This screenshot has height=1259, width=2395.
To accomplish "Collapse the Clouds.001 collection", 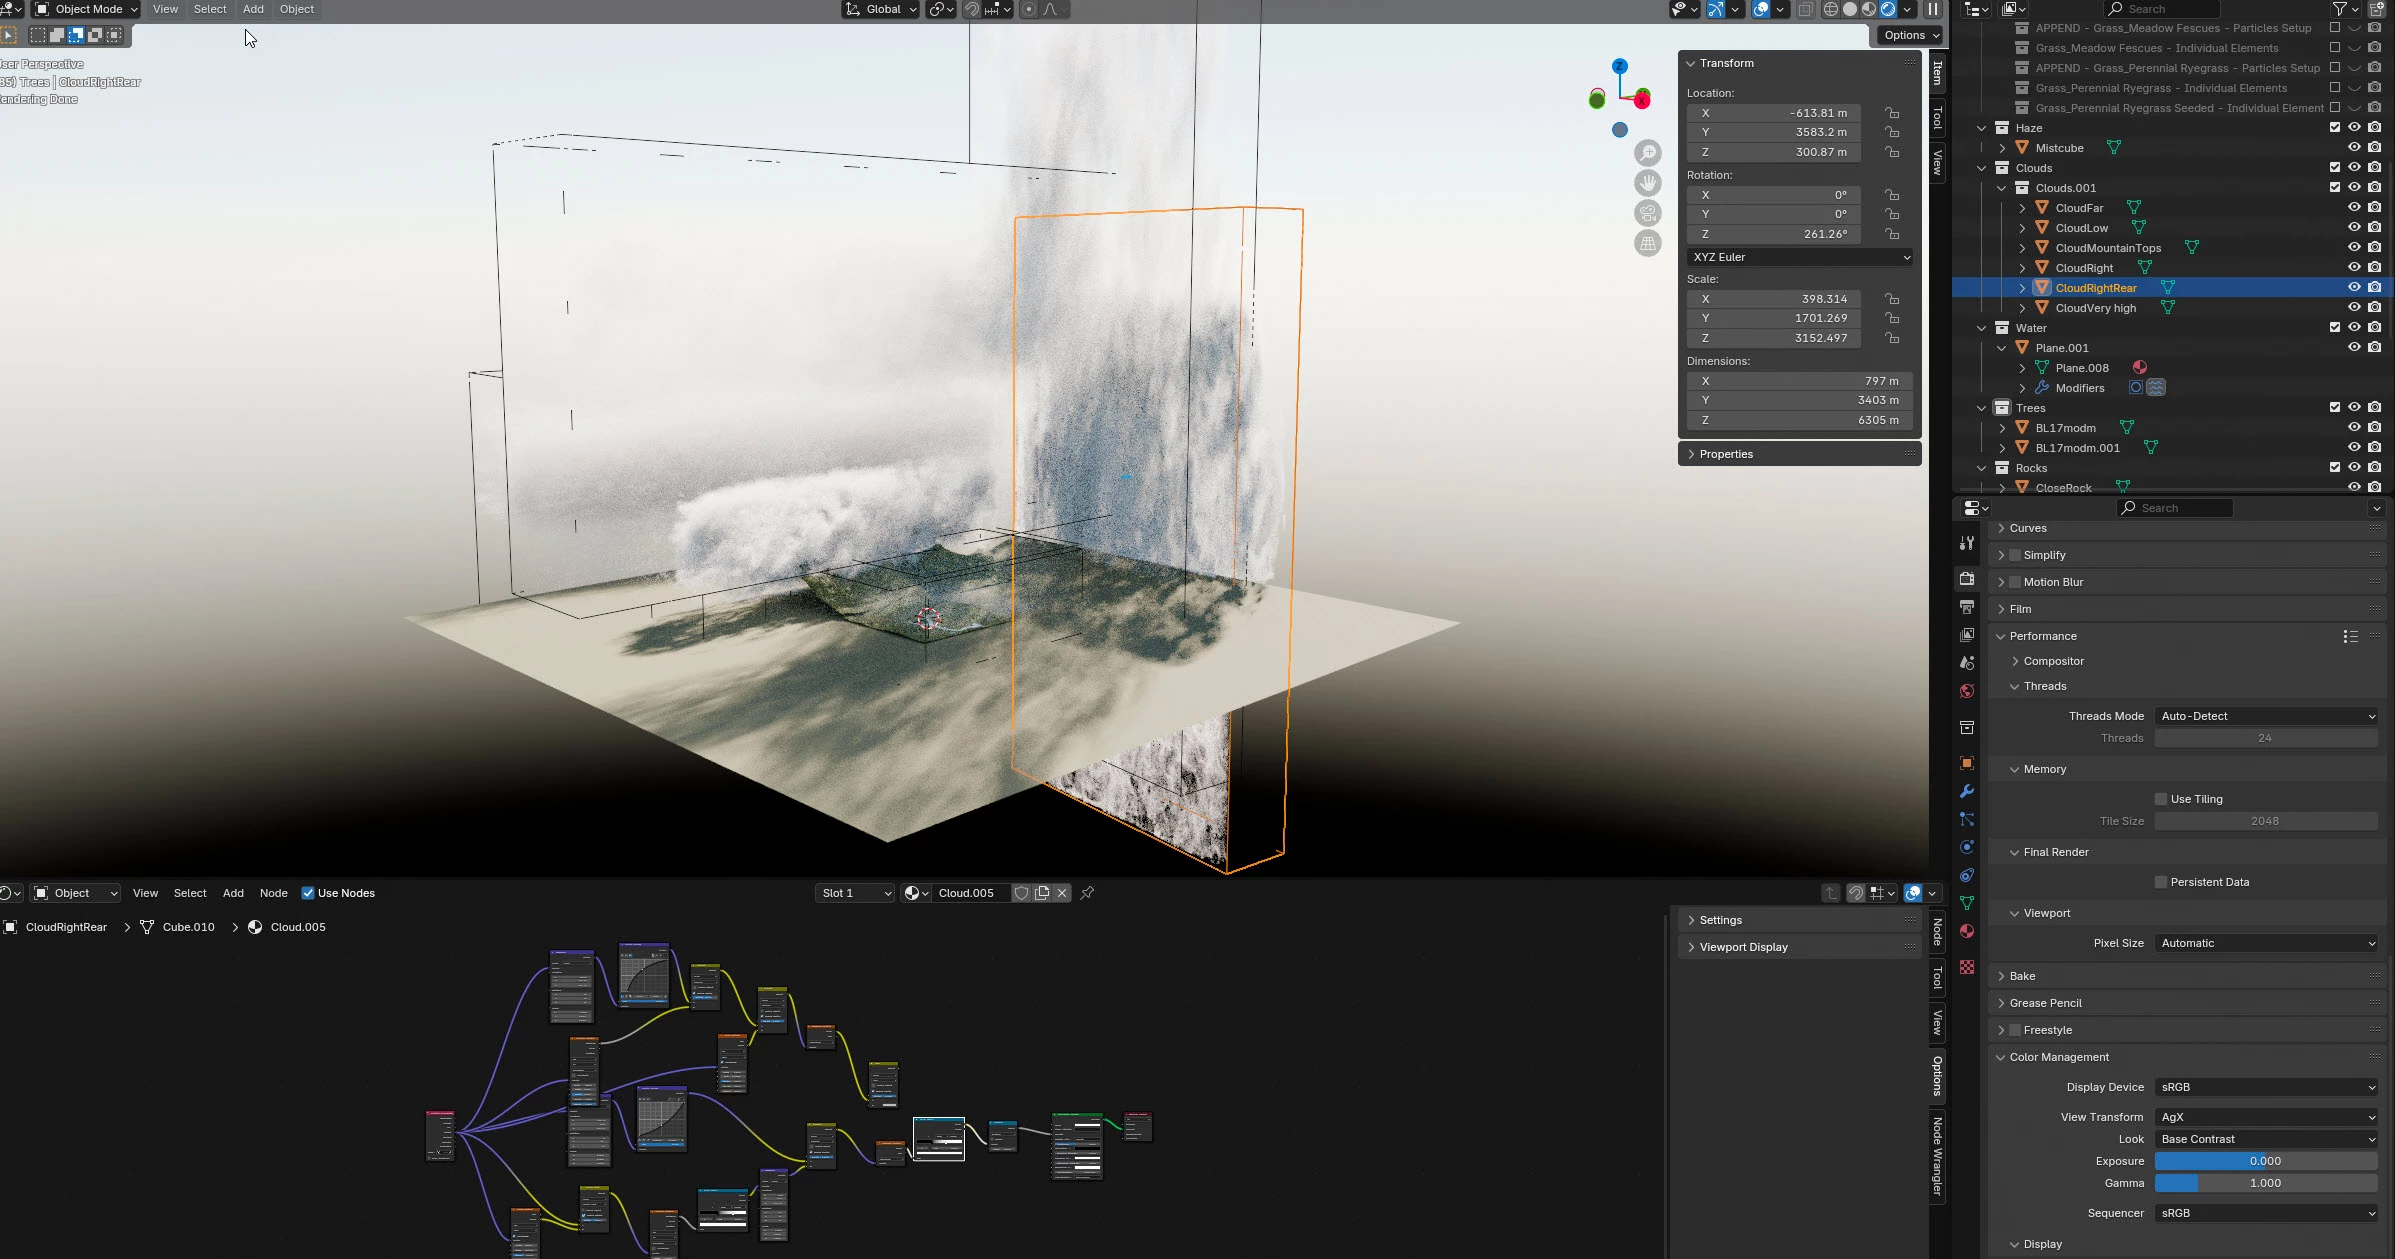I will click(x=2002, y=188).
